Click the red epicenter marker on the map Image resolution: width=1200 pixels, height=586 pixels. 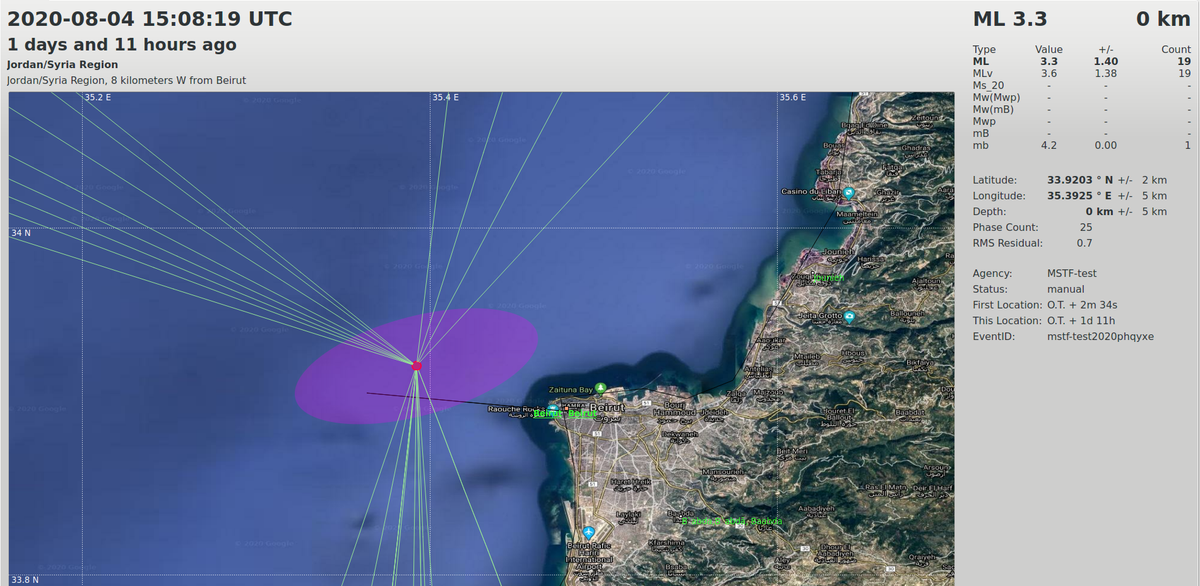[x=416, y=367]
